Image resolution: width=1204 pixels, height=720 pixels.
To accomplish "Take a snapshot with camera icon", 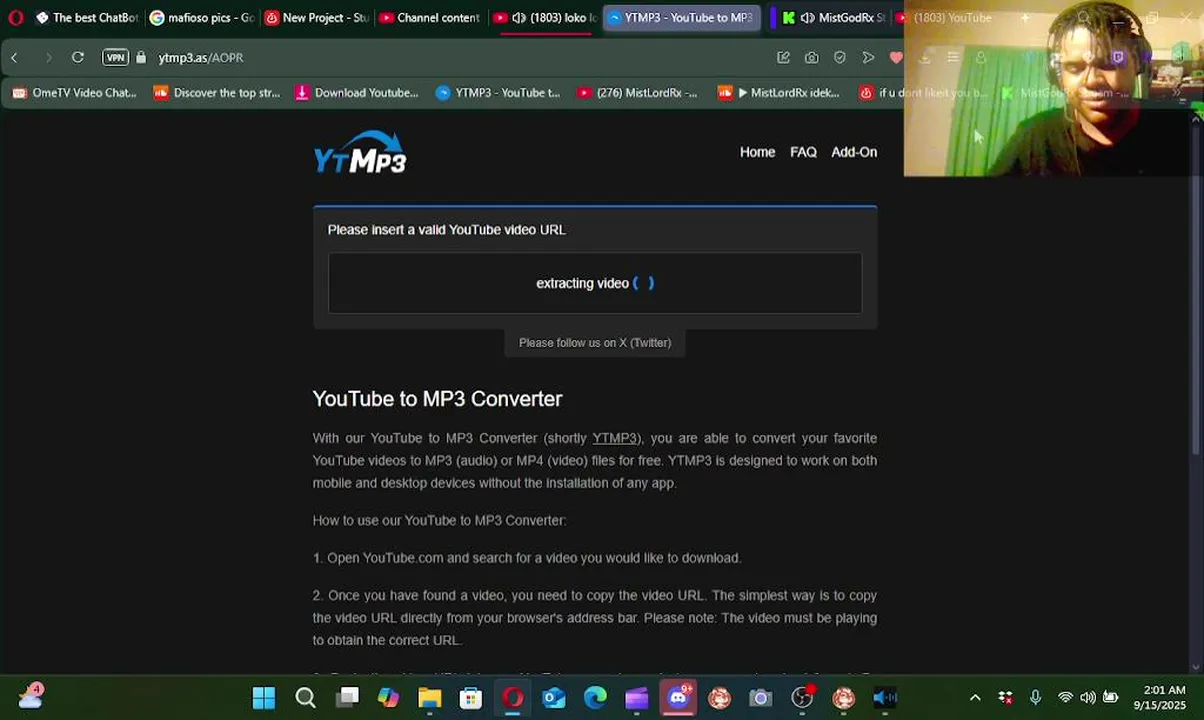I will pos(812,58).
